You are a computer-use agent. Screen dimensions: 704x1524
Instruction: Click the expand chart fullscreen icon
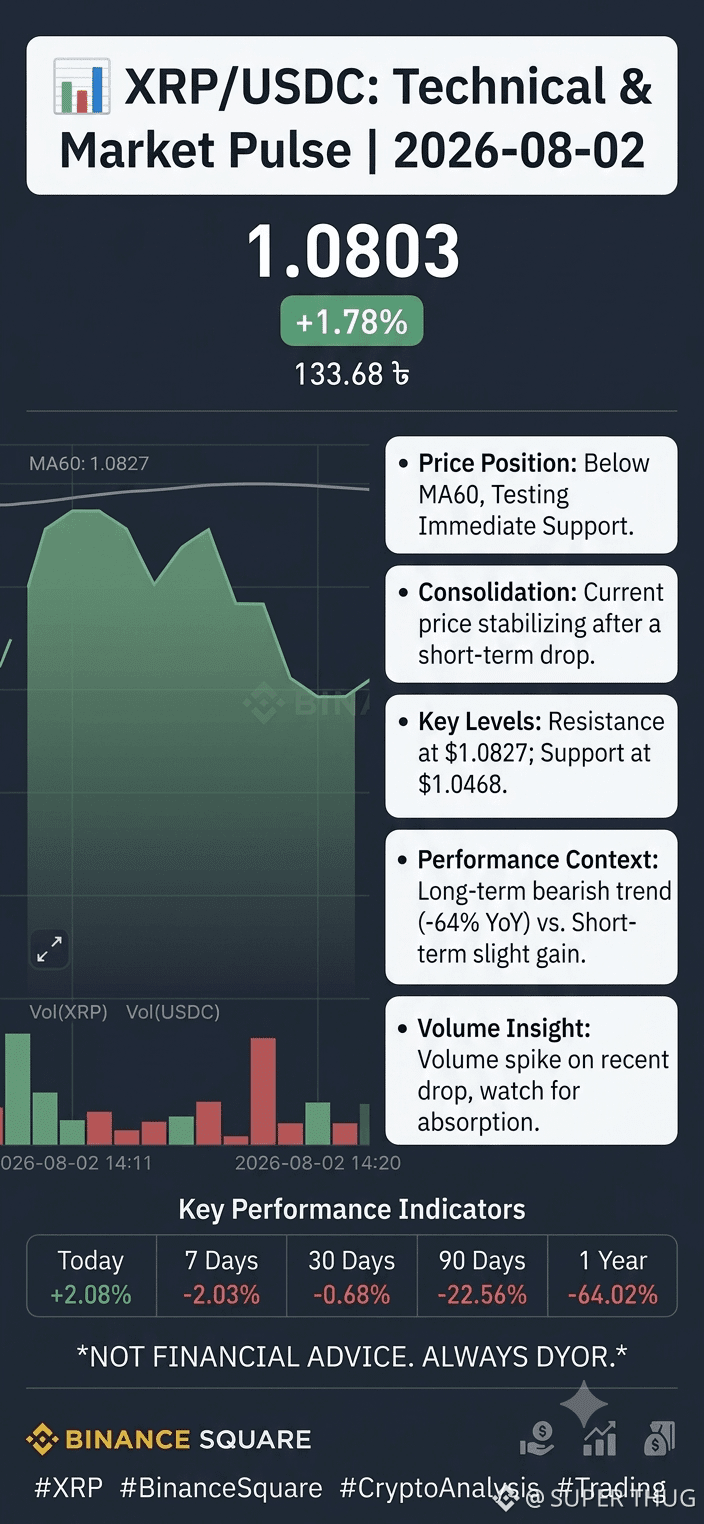coord(49,948)
